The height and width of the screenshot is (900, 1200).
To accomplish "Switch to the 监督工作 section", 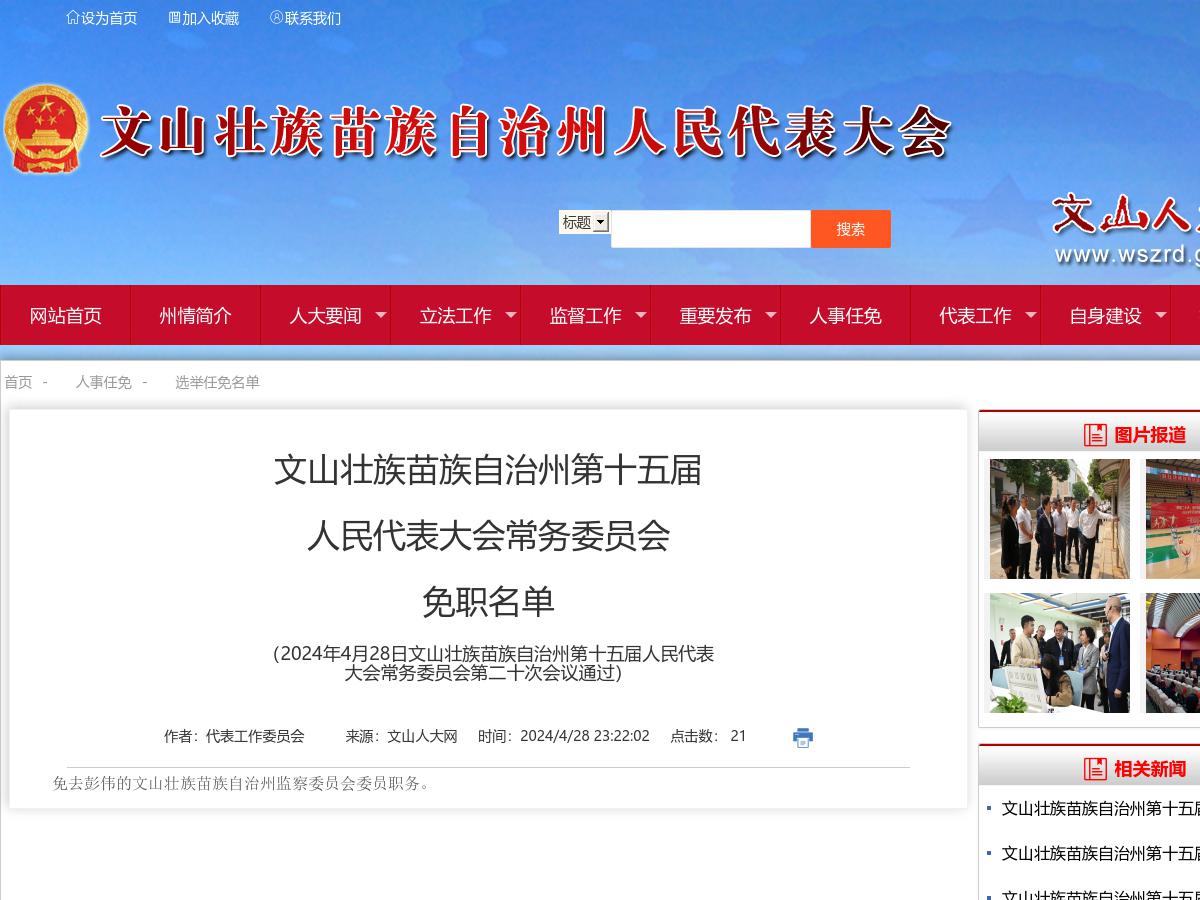I will coord(585,315).
